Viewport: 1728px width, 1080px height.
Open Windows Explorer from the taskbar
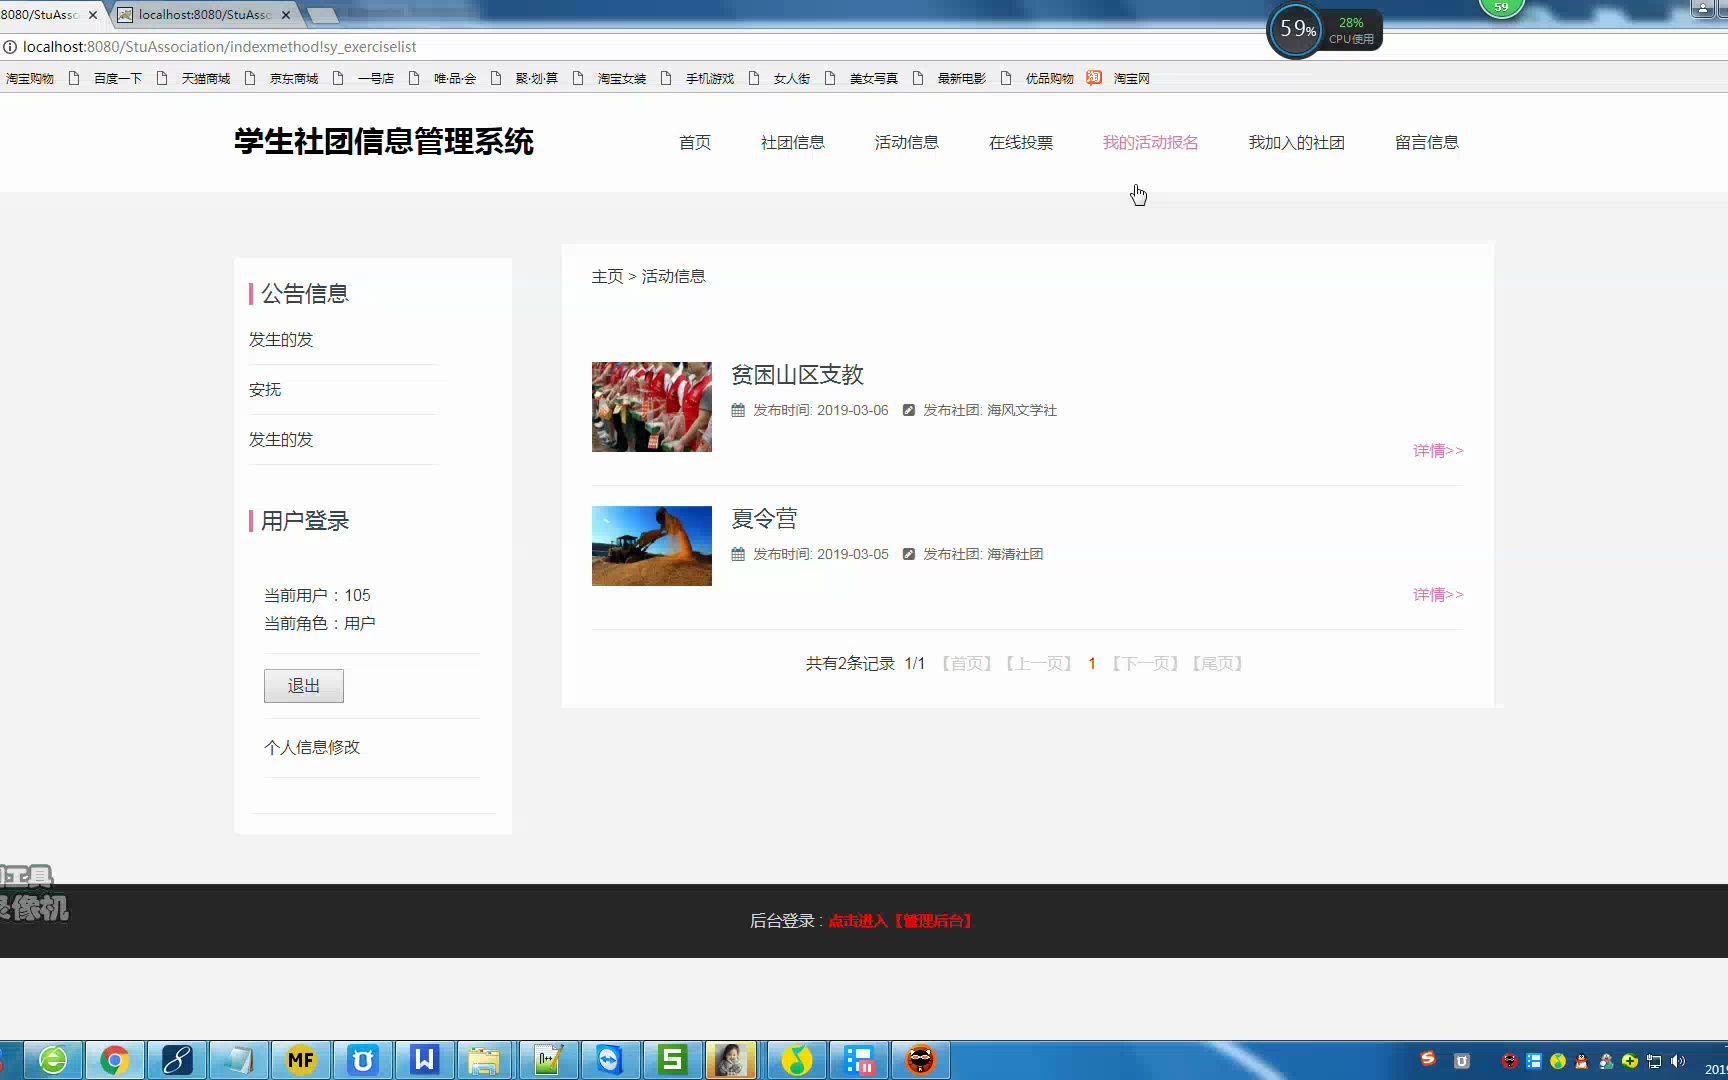pos(486,1059)
